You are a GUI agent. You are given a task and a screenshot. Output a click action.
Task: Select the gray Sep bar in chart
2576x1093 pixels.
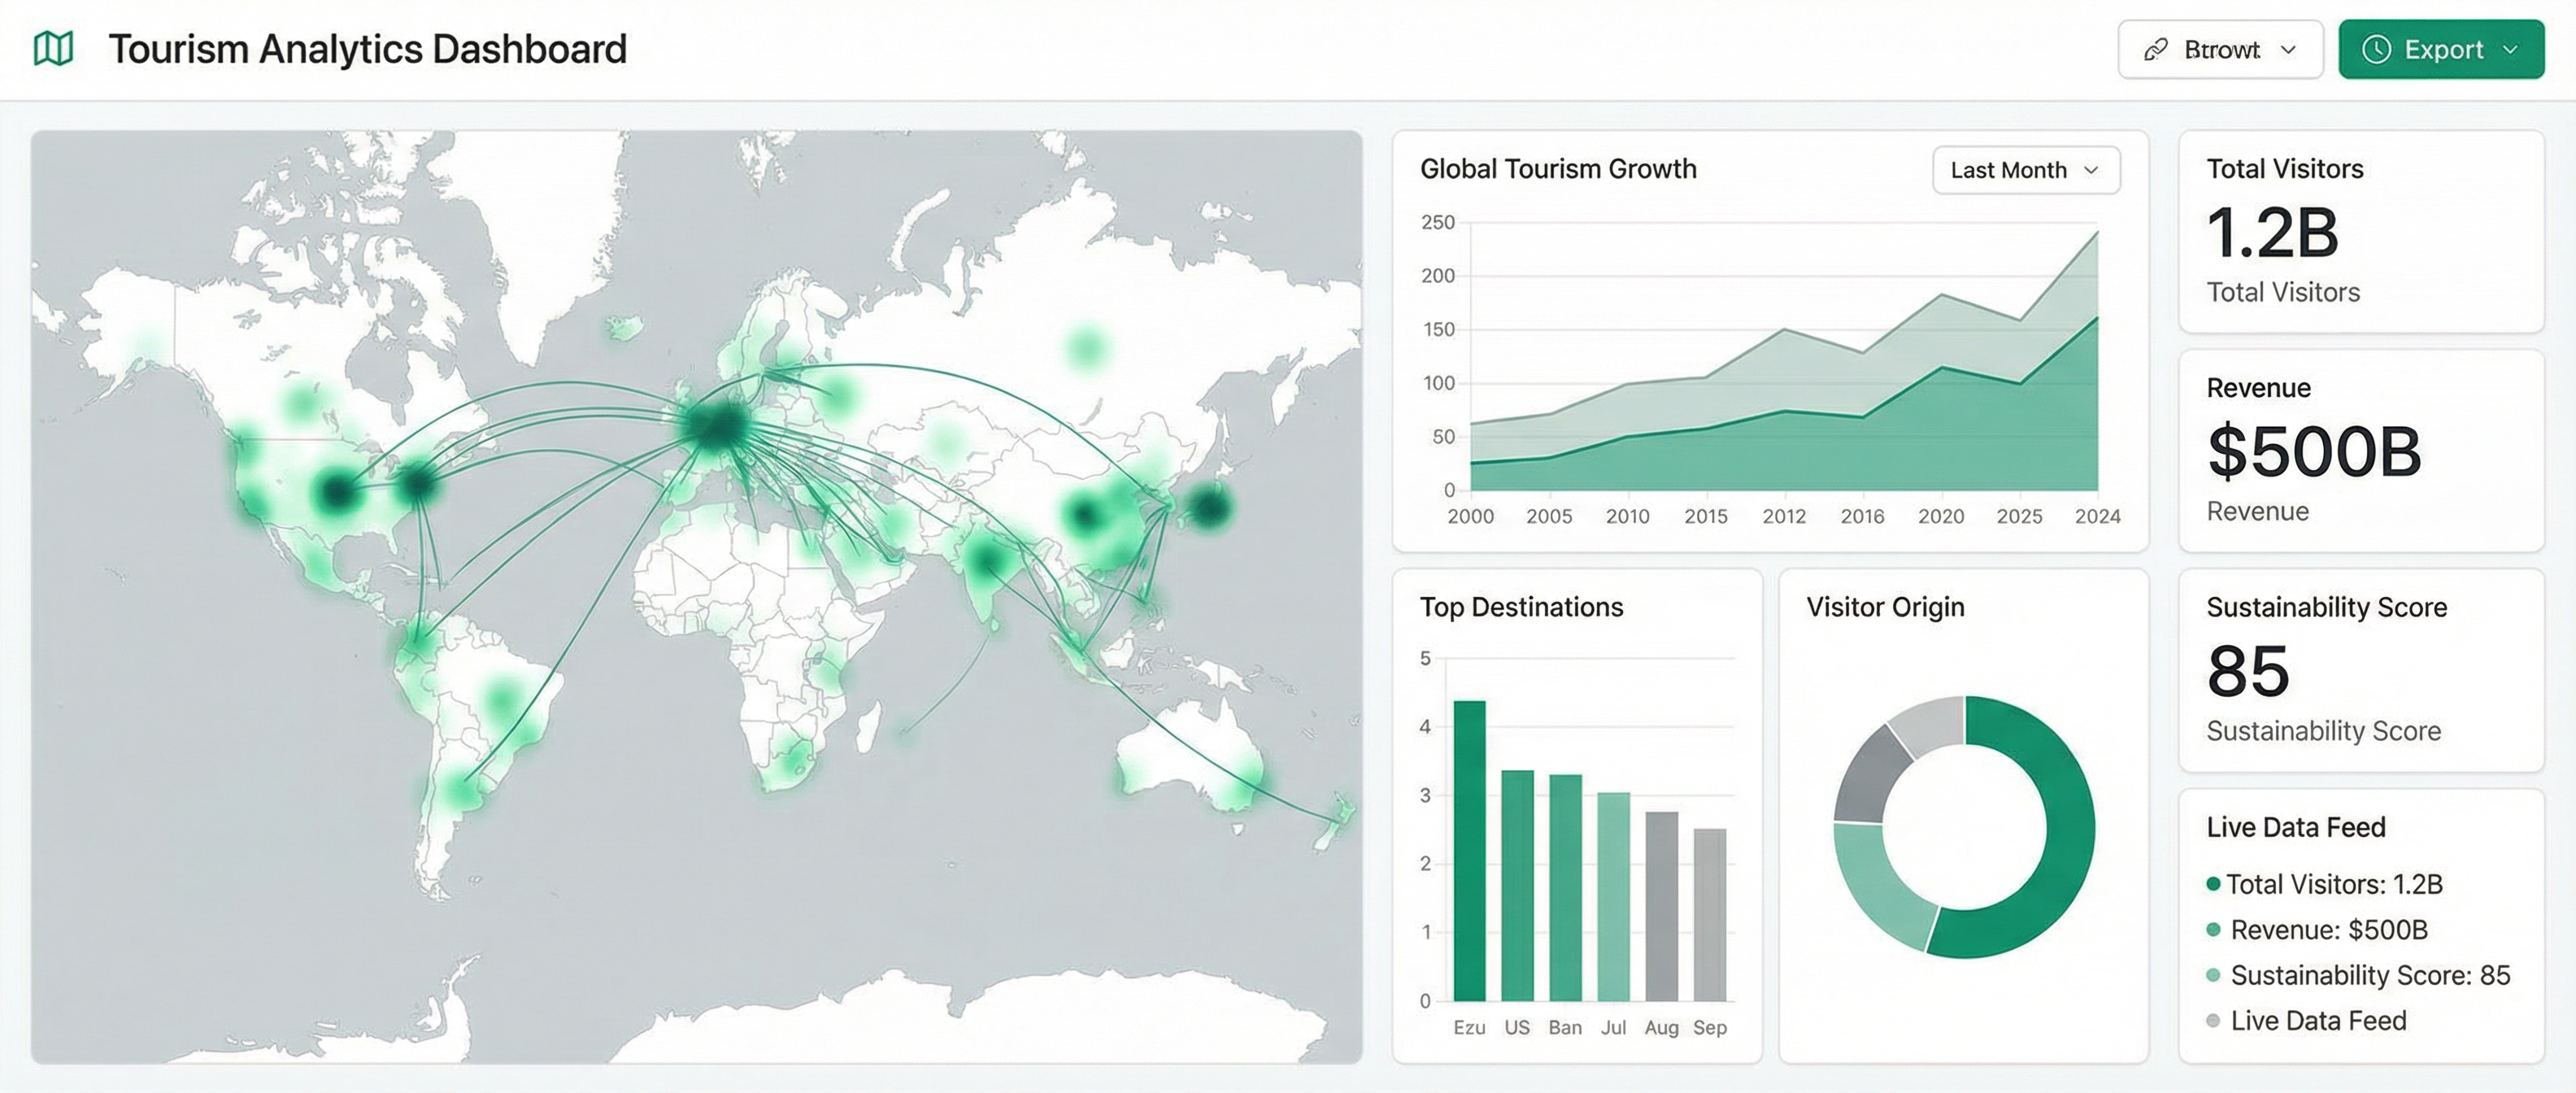[x=1709, y=914]
